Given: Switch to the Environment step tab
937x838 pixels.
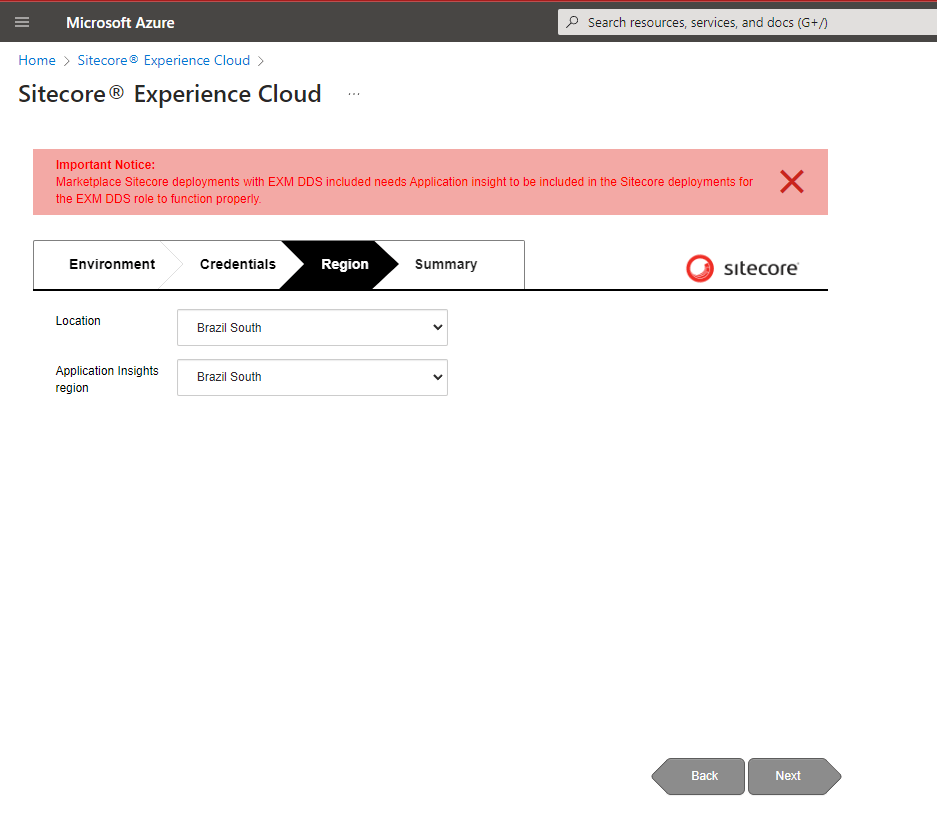Looking at the screenshot, I should point(111,265).
